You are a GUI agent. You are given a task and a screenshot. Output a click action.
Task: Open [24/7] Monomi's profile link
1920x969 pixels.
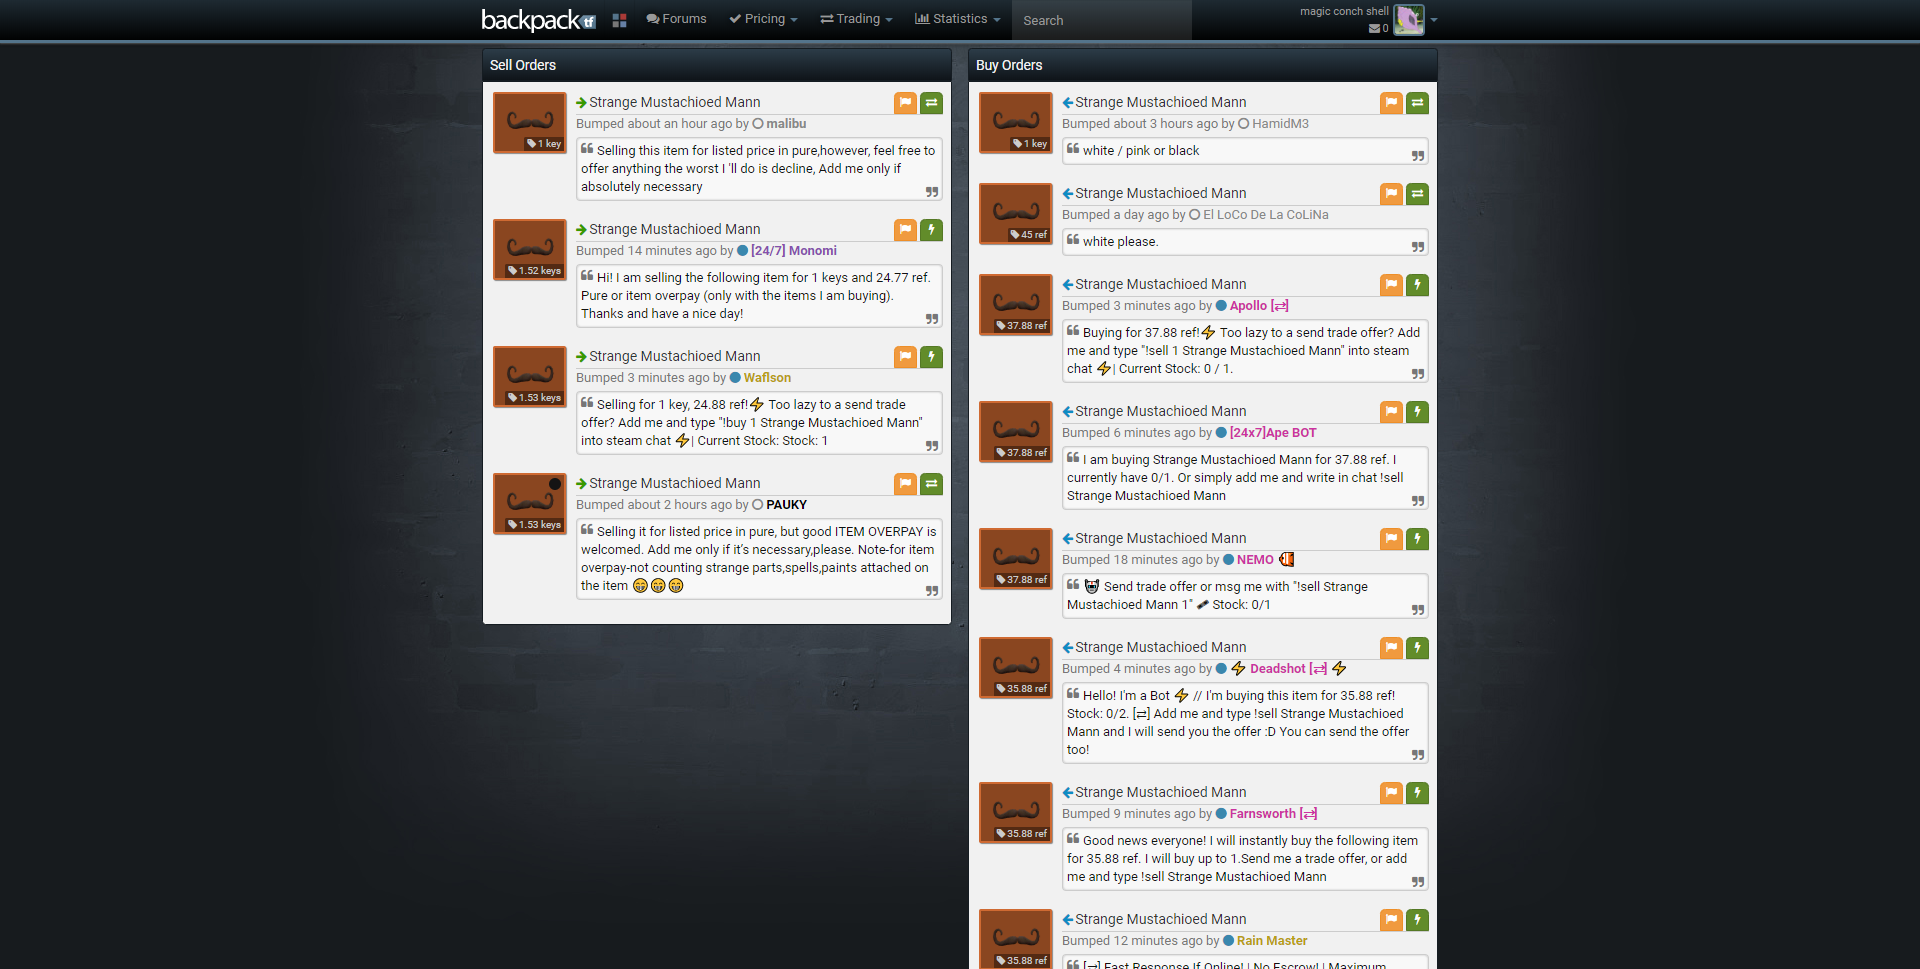pos(794,251)
